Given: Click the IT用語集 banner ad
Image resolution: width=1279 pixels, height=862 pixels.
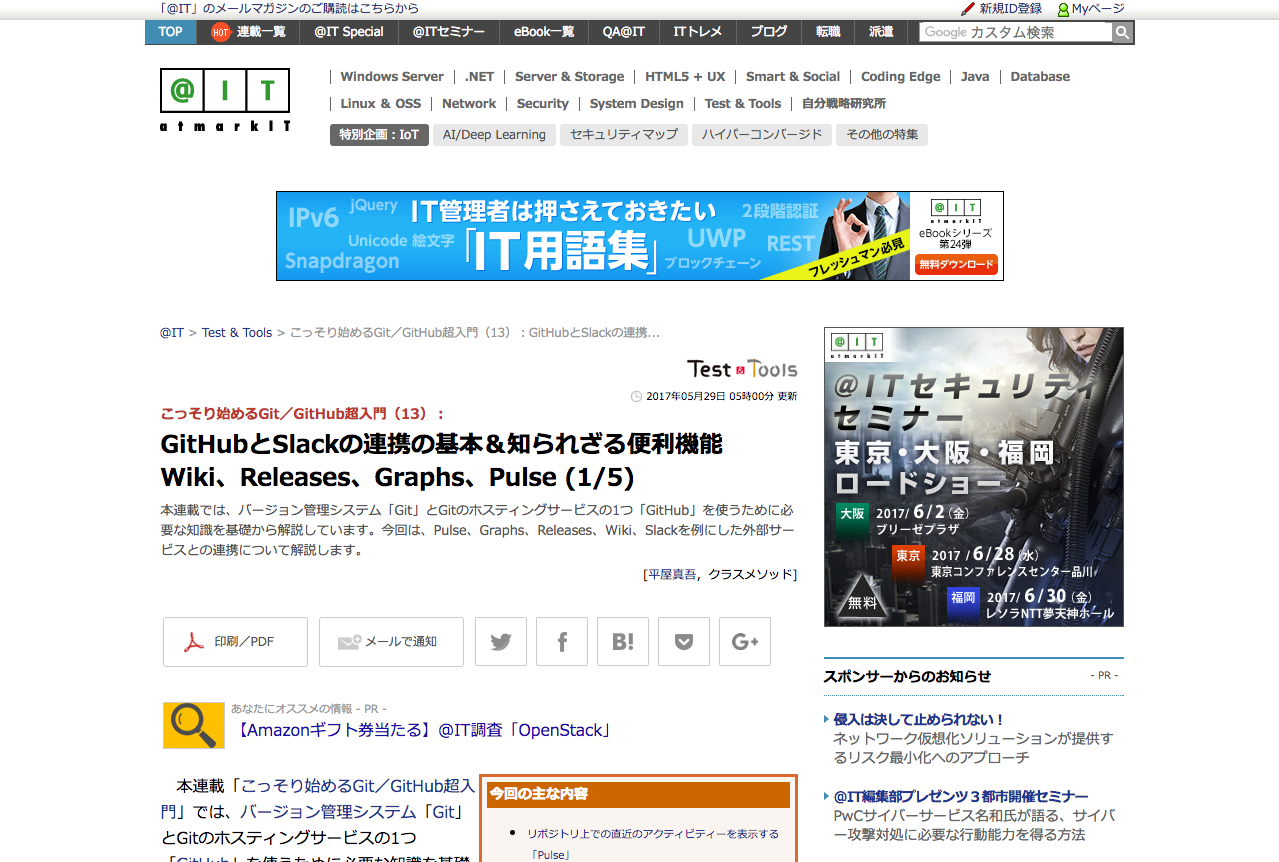Looking at the screenshot, I should (640, 236).
